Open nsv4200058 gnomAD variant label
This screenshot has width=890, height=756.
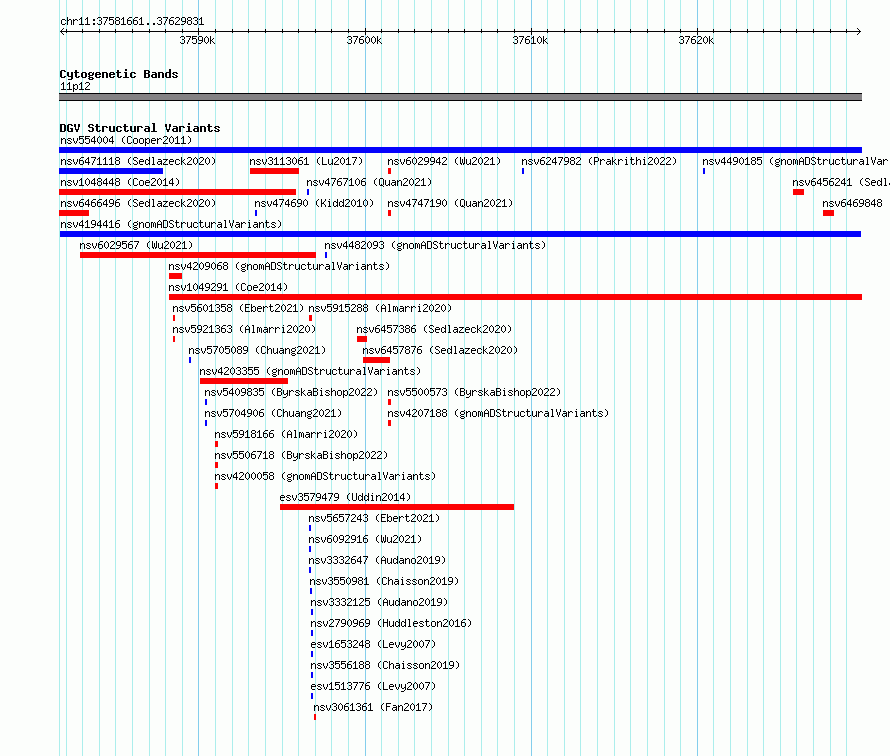click(325, 476)
